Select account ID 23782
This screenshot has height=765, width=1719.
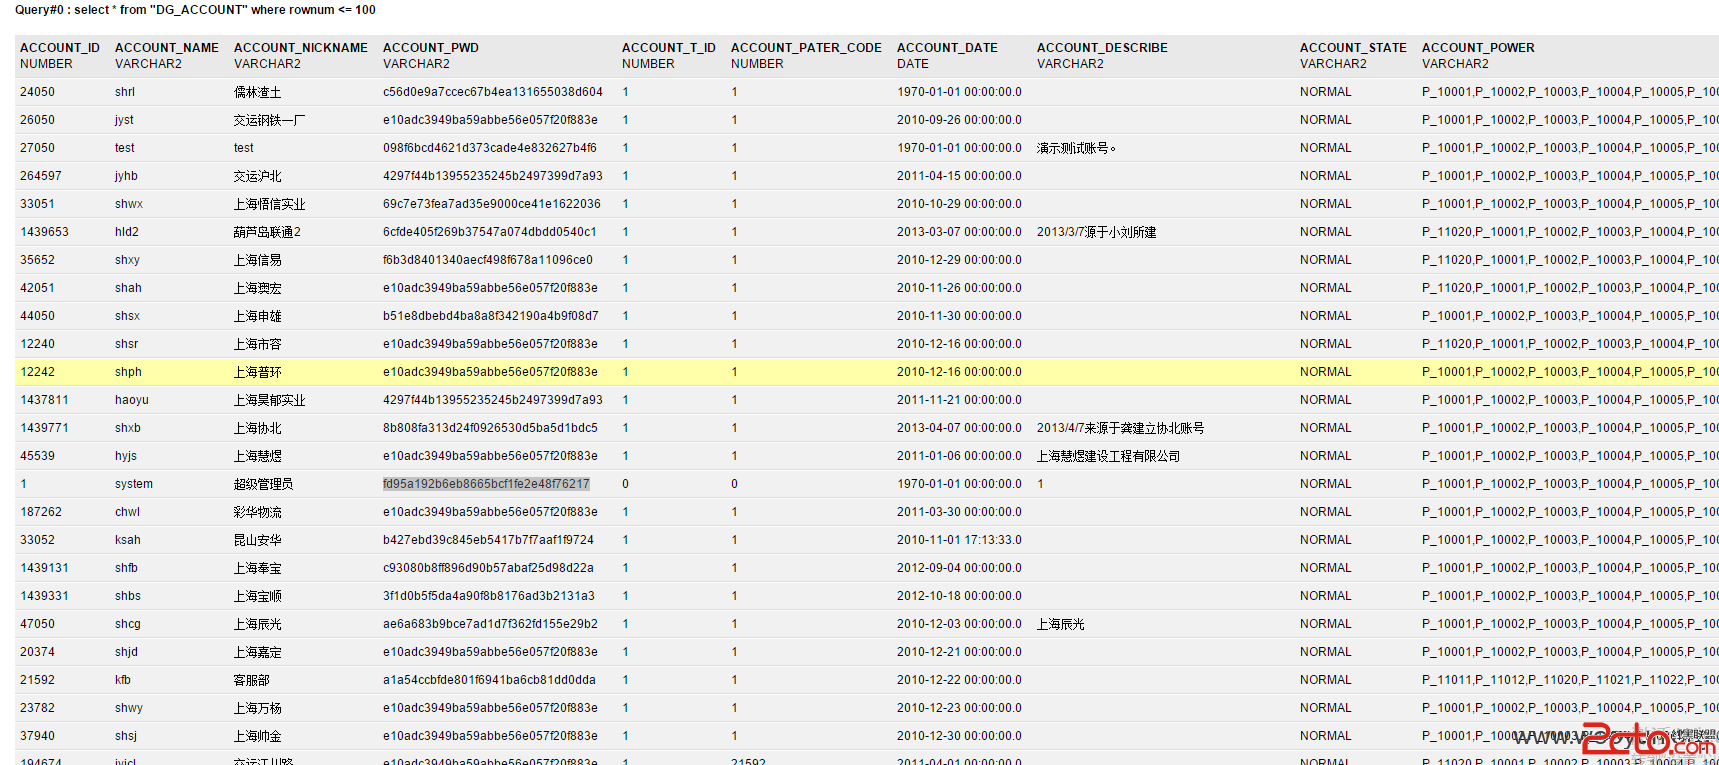[38, 708]
